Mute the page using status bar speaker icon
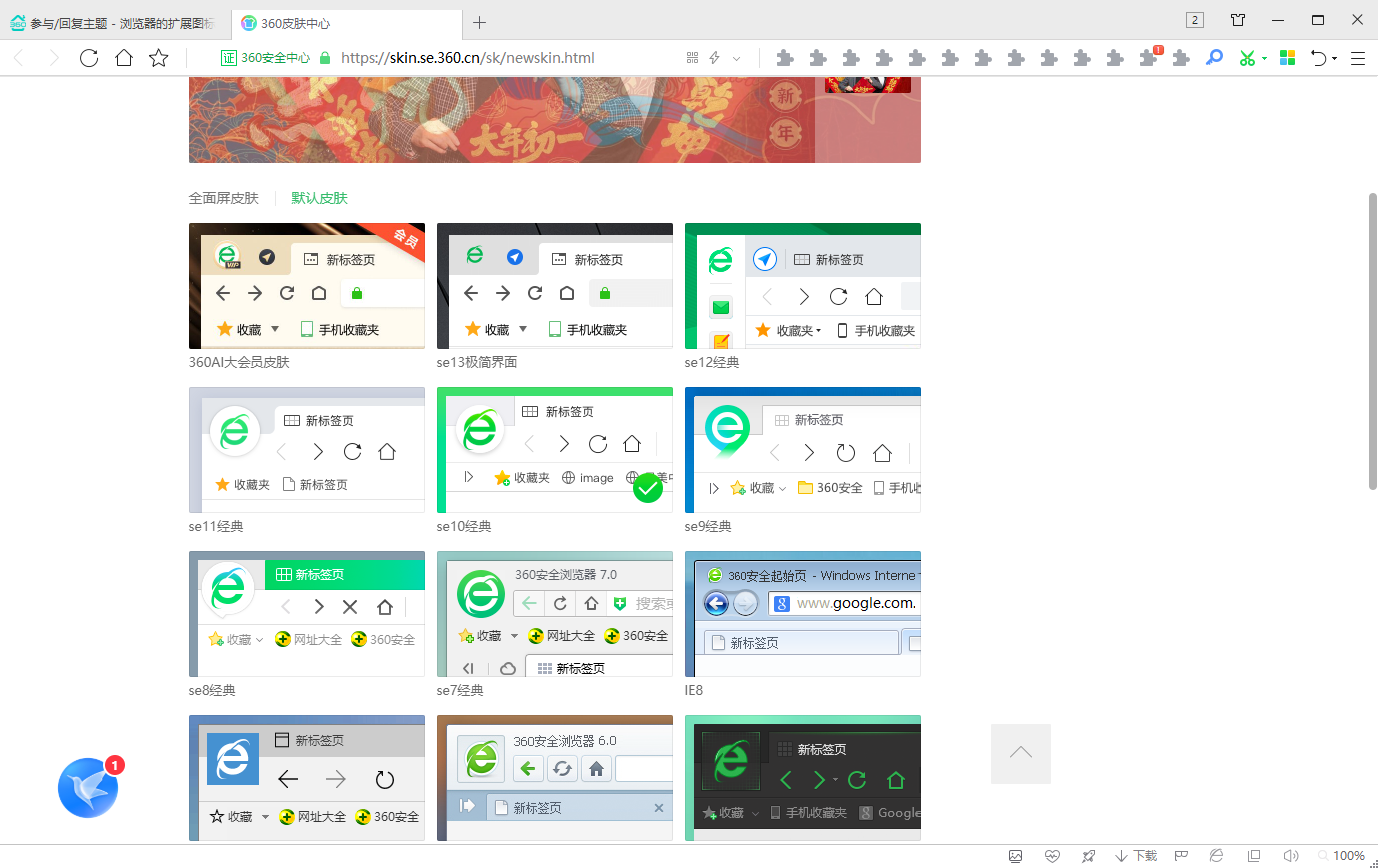Image resolution: width=1378 pixels, height=868 pixels. click(x=1291, y=856)
